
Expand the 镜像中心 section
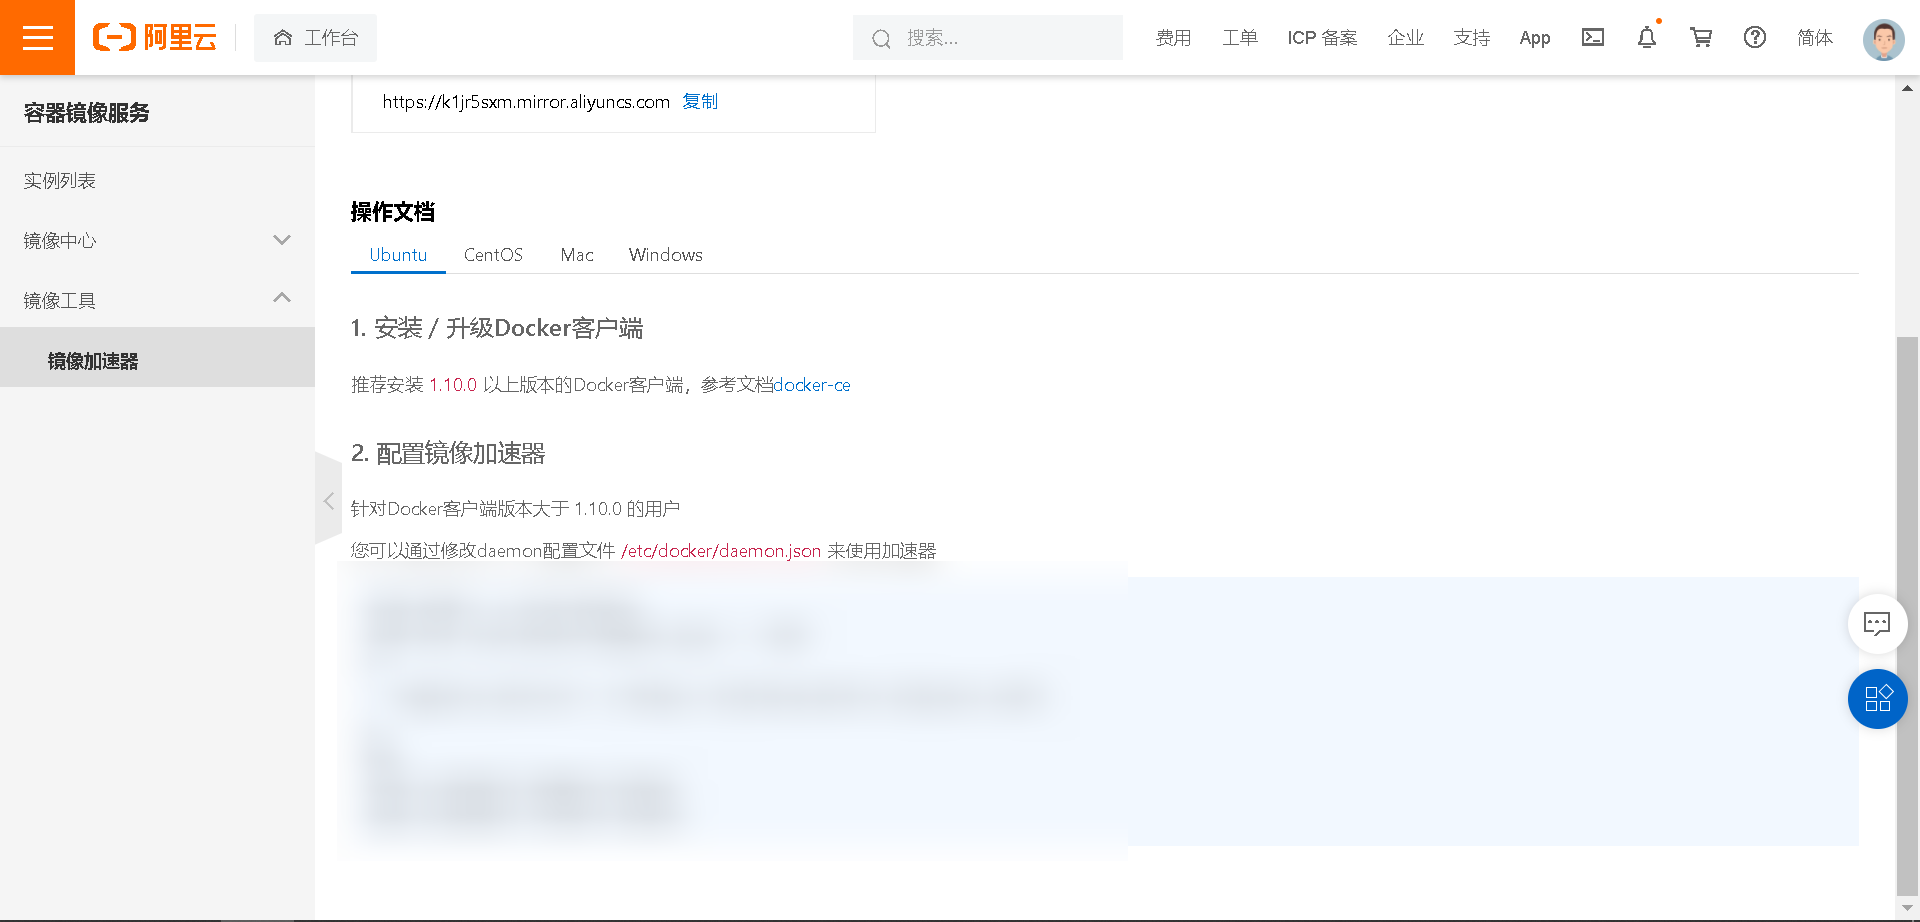157,241
